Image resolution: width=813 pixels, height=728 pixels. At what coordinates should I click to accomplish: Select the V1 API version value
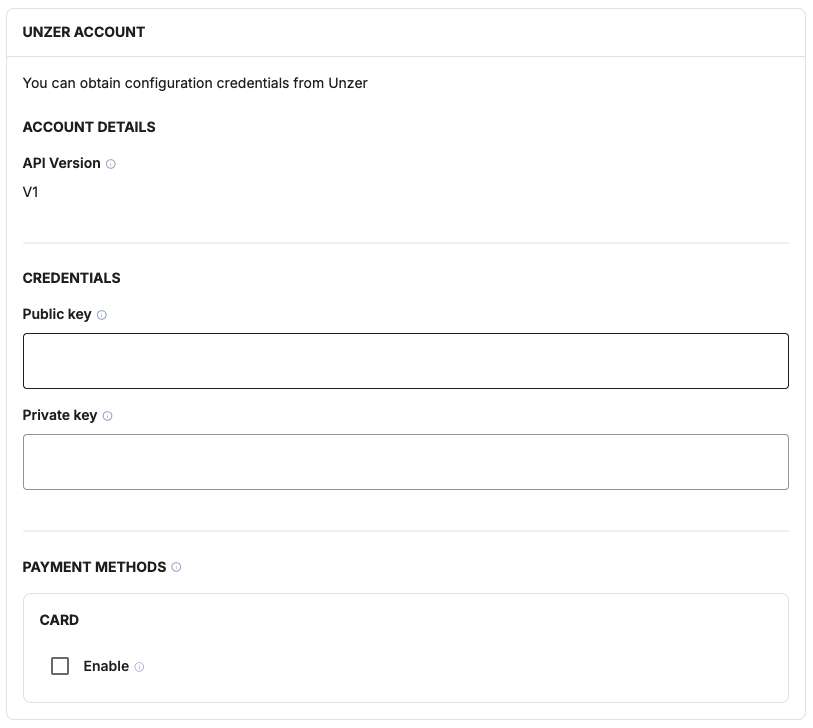click(x=31, y=192)
